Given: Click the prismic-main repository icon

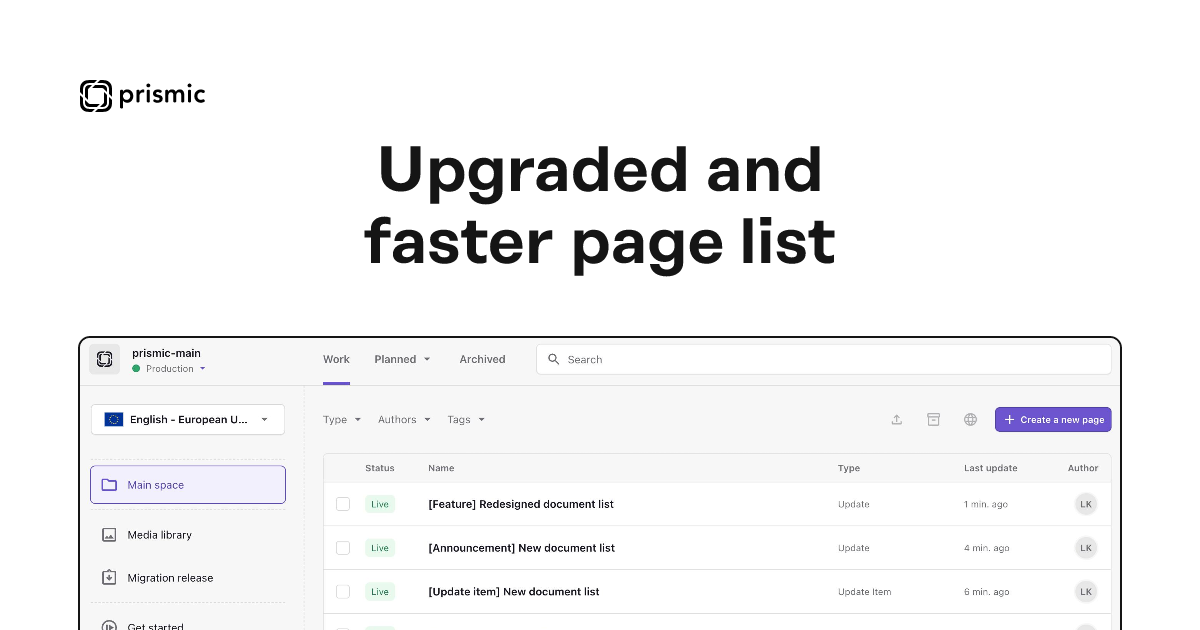Looking at the screenshot, I should [x=104, y=359].
